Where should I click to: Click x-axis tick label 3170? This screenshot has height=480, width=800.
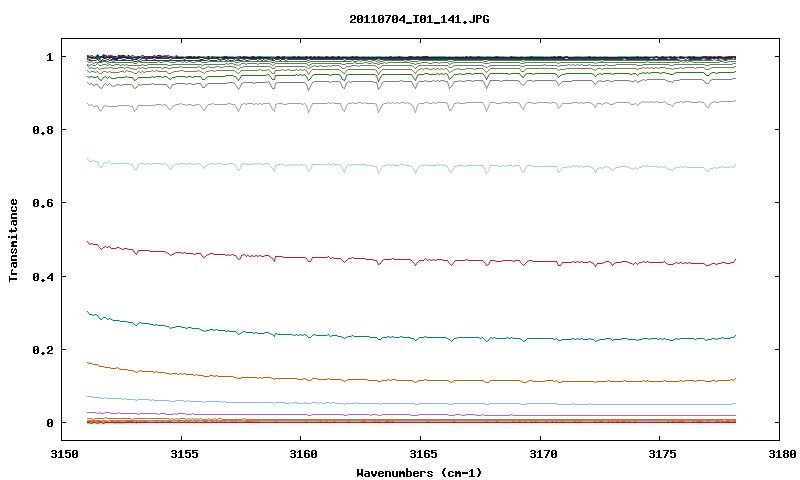(x=541, y=454)
